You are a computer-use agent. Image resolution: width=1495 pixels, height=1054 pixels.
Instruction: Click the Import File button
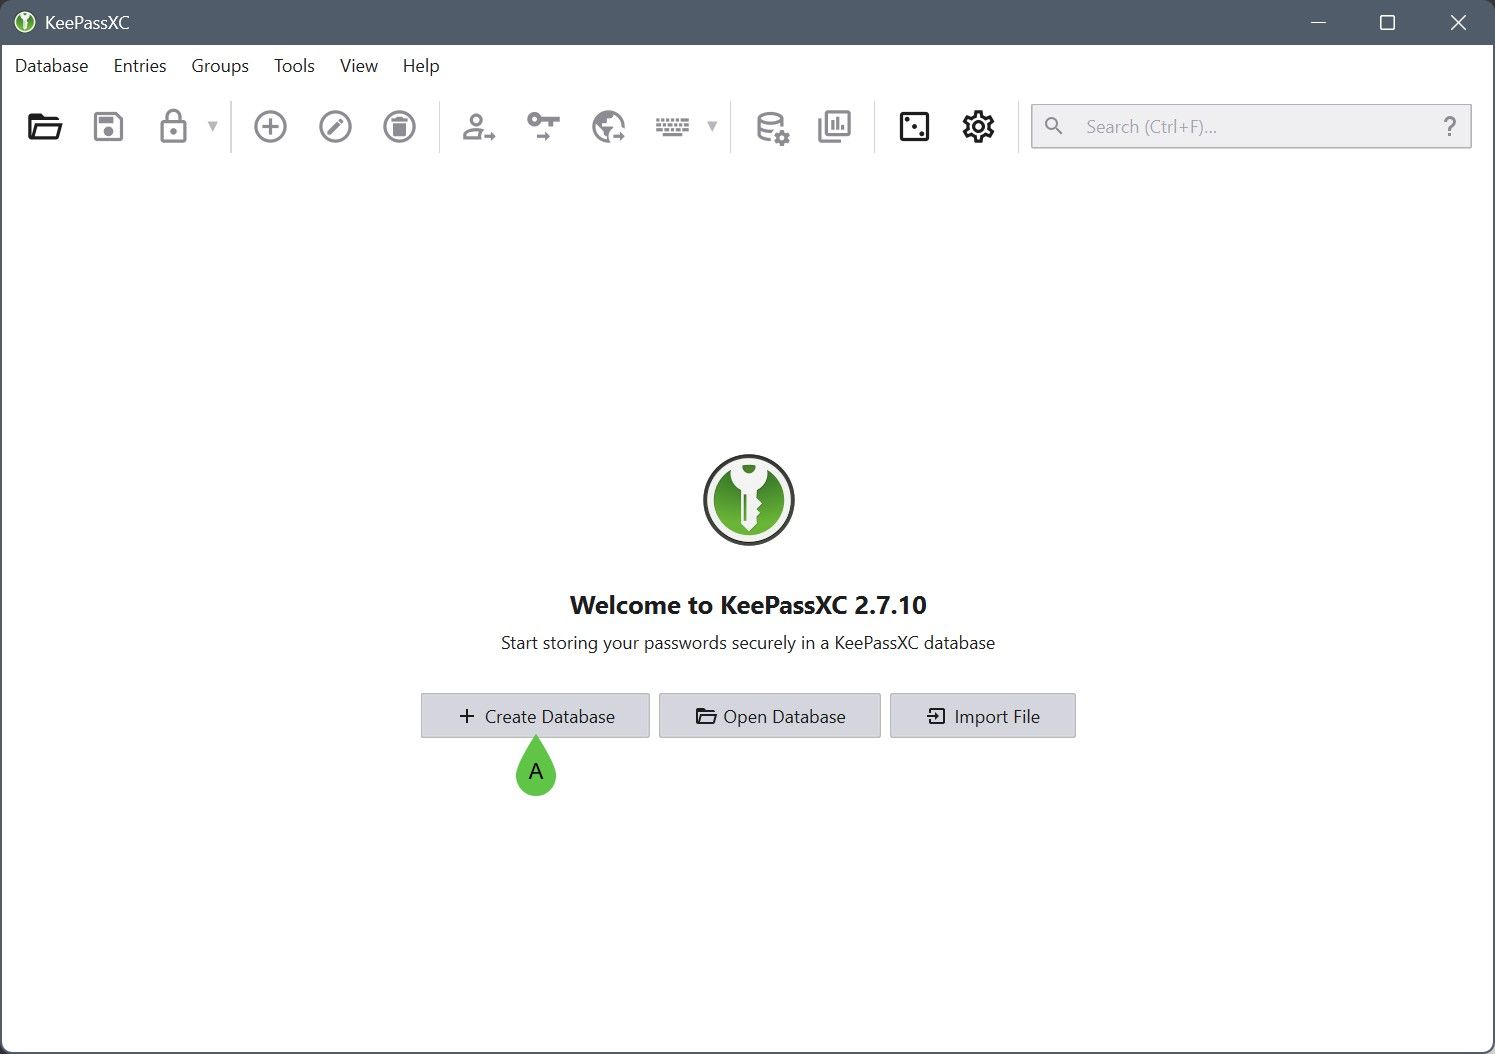point(983,716)
